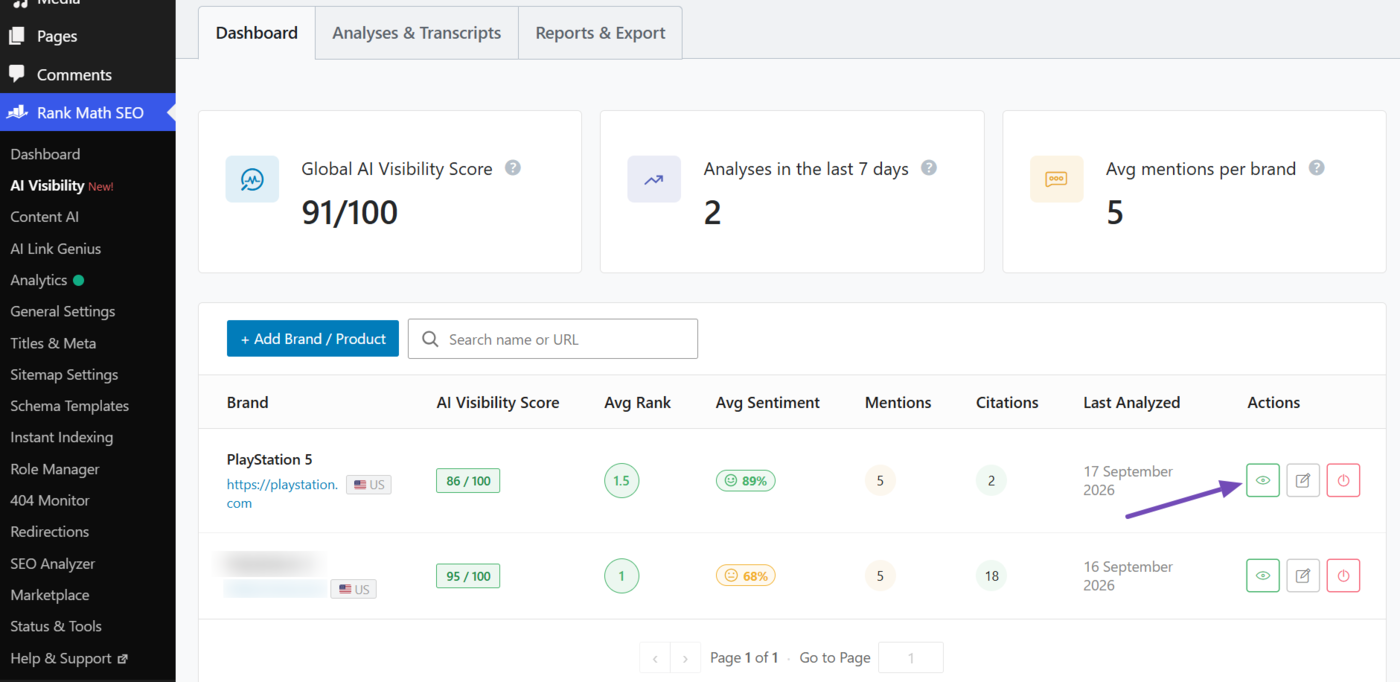Click the 18 citations value

(992, 576)
